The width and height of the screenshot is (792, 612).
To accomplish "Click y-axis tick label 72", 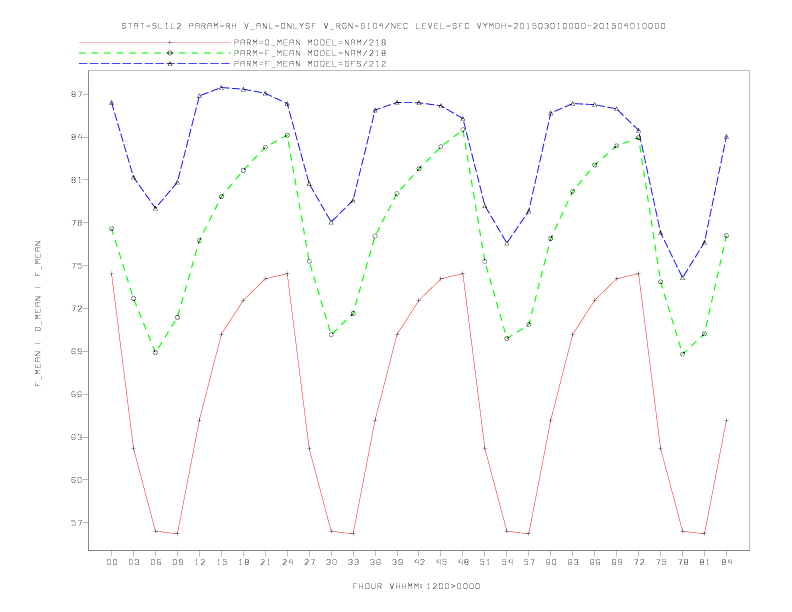I will point(76,309).
